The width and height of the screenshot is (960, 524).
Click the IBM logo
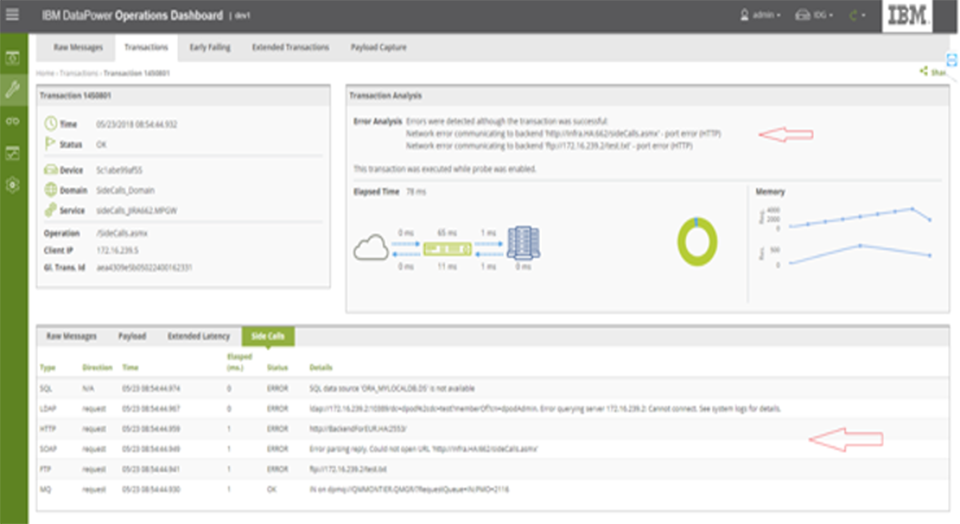907,15
